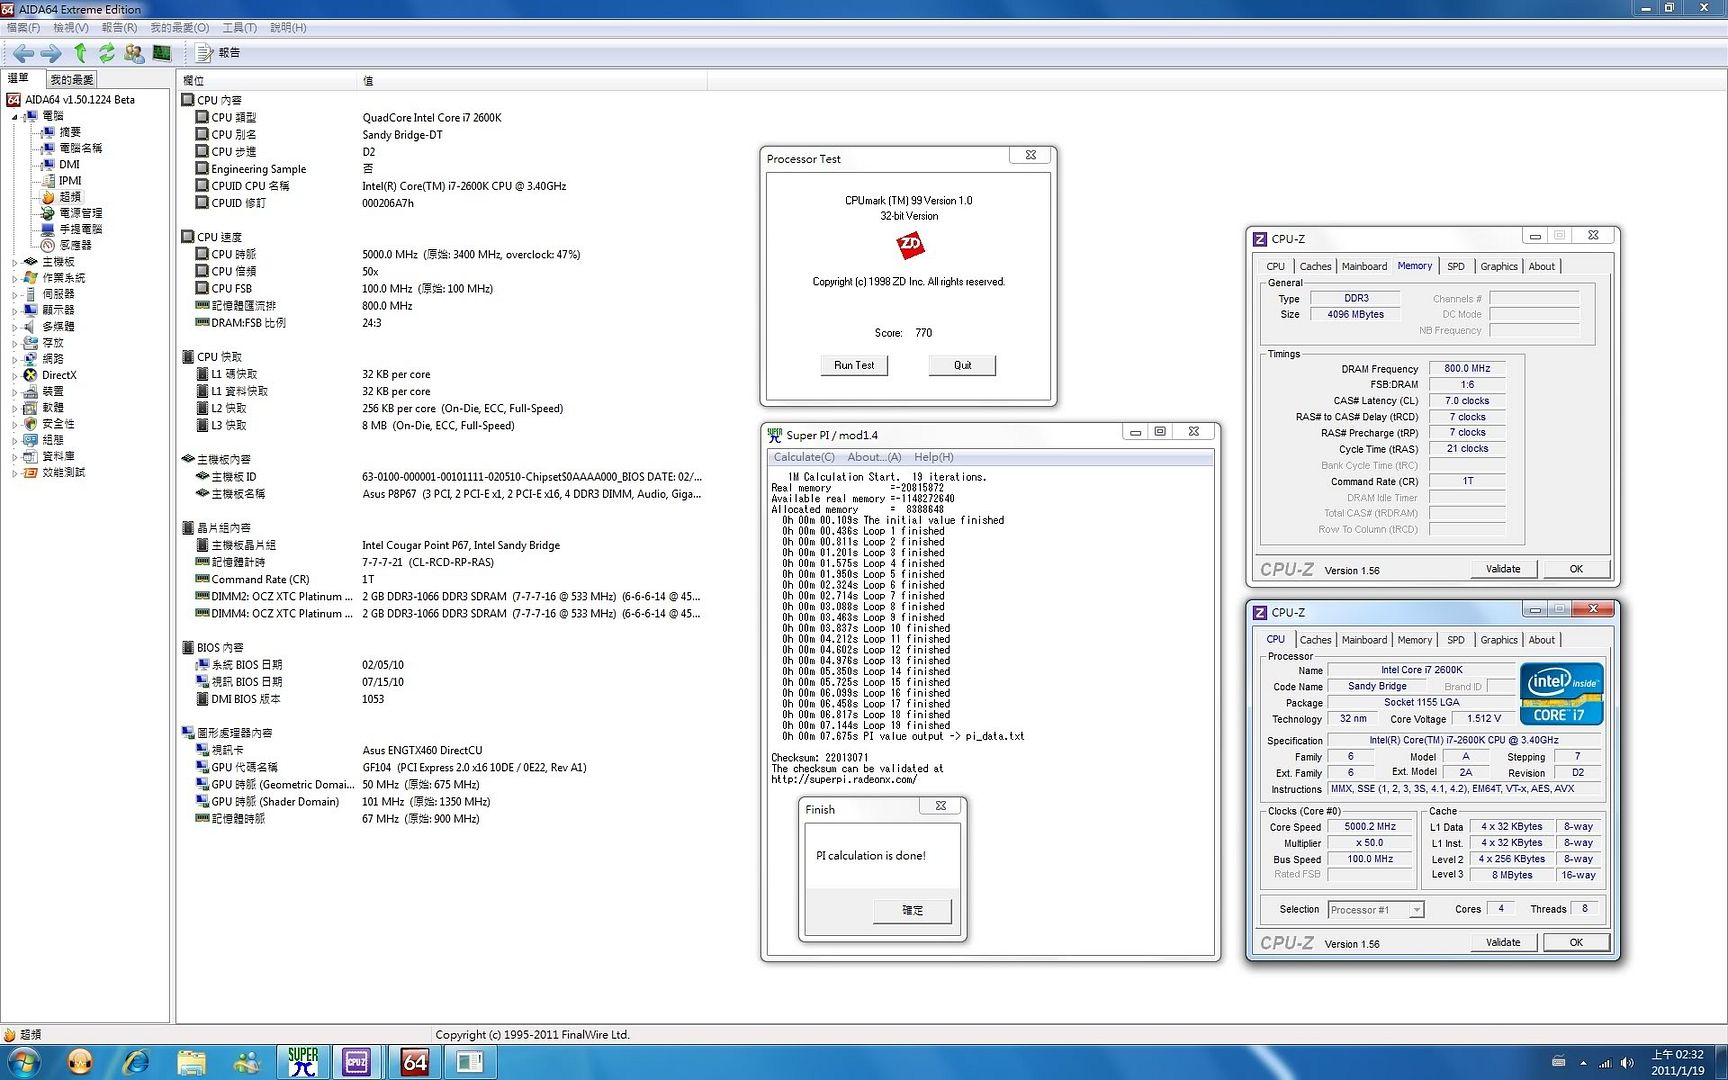This screenshot has height=1080, width=1728.
Task: Click OK in upper CPU-Z window
Action: tap(1576, 569)
